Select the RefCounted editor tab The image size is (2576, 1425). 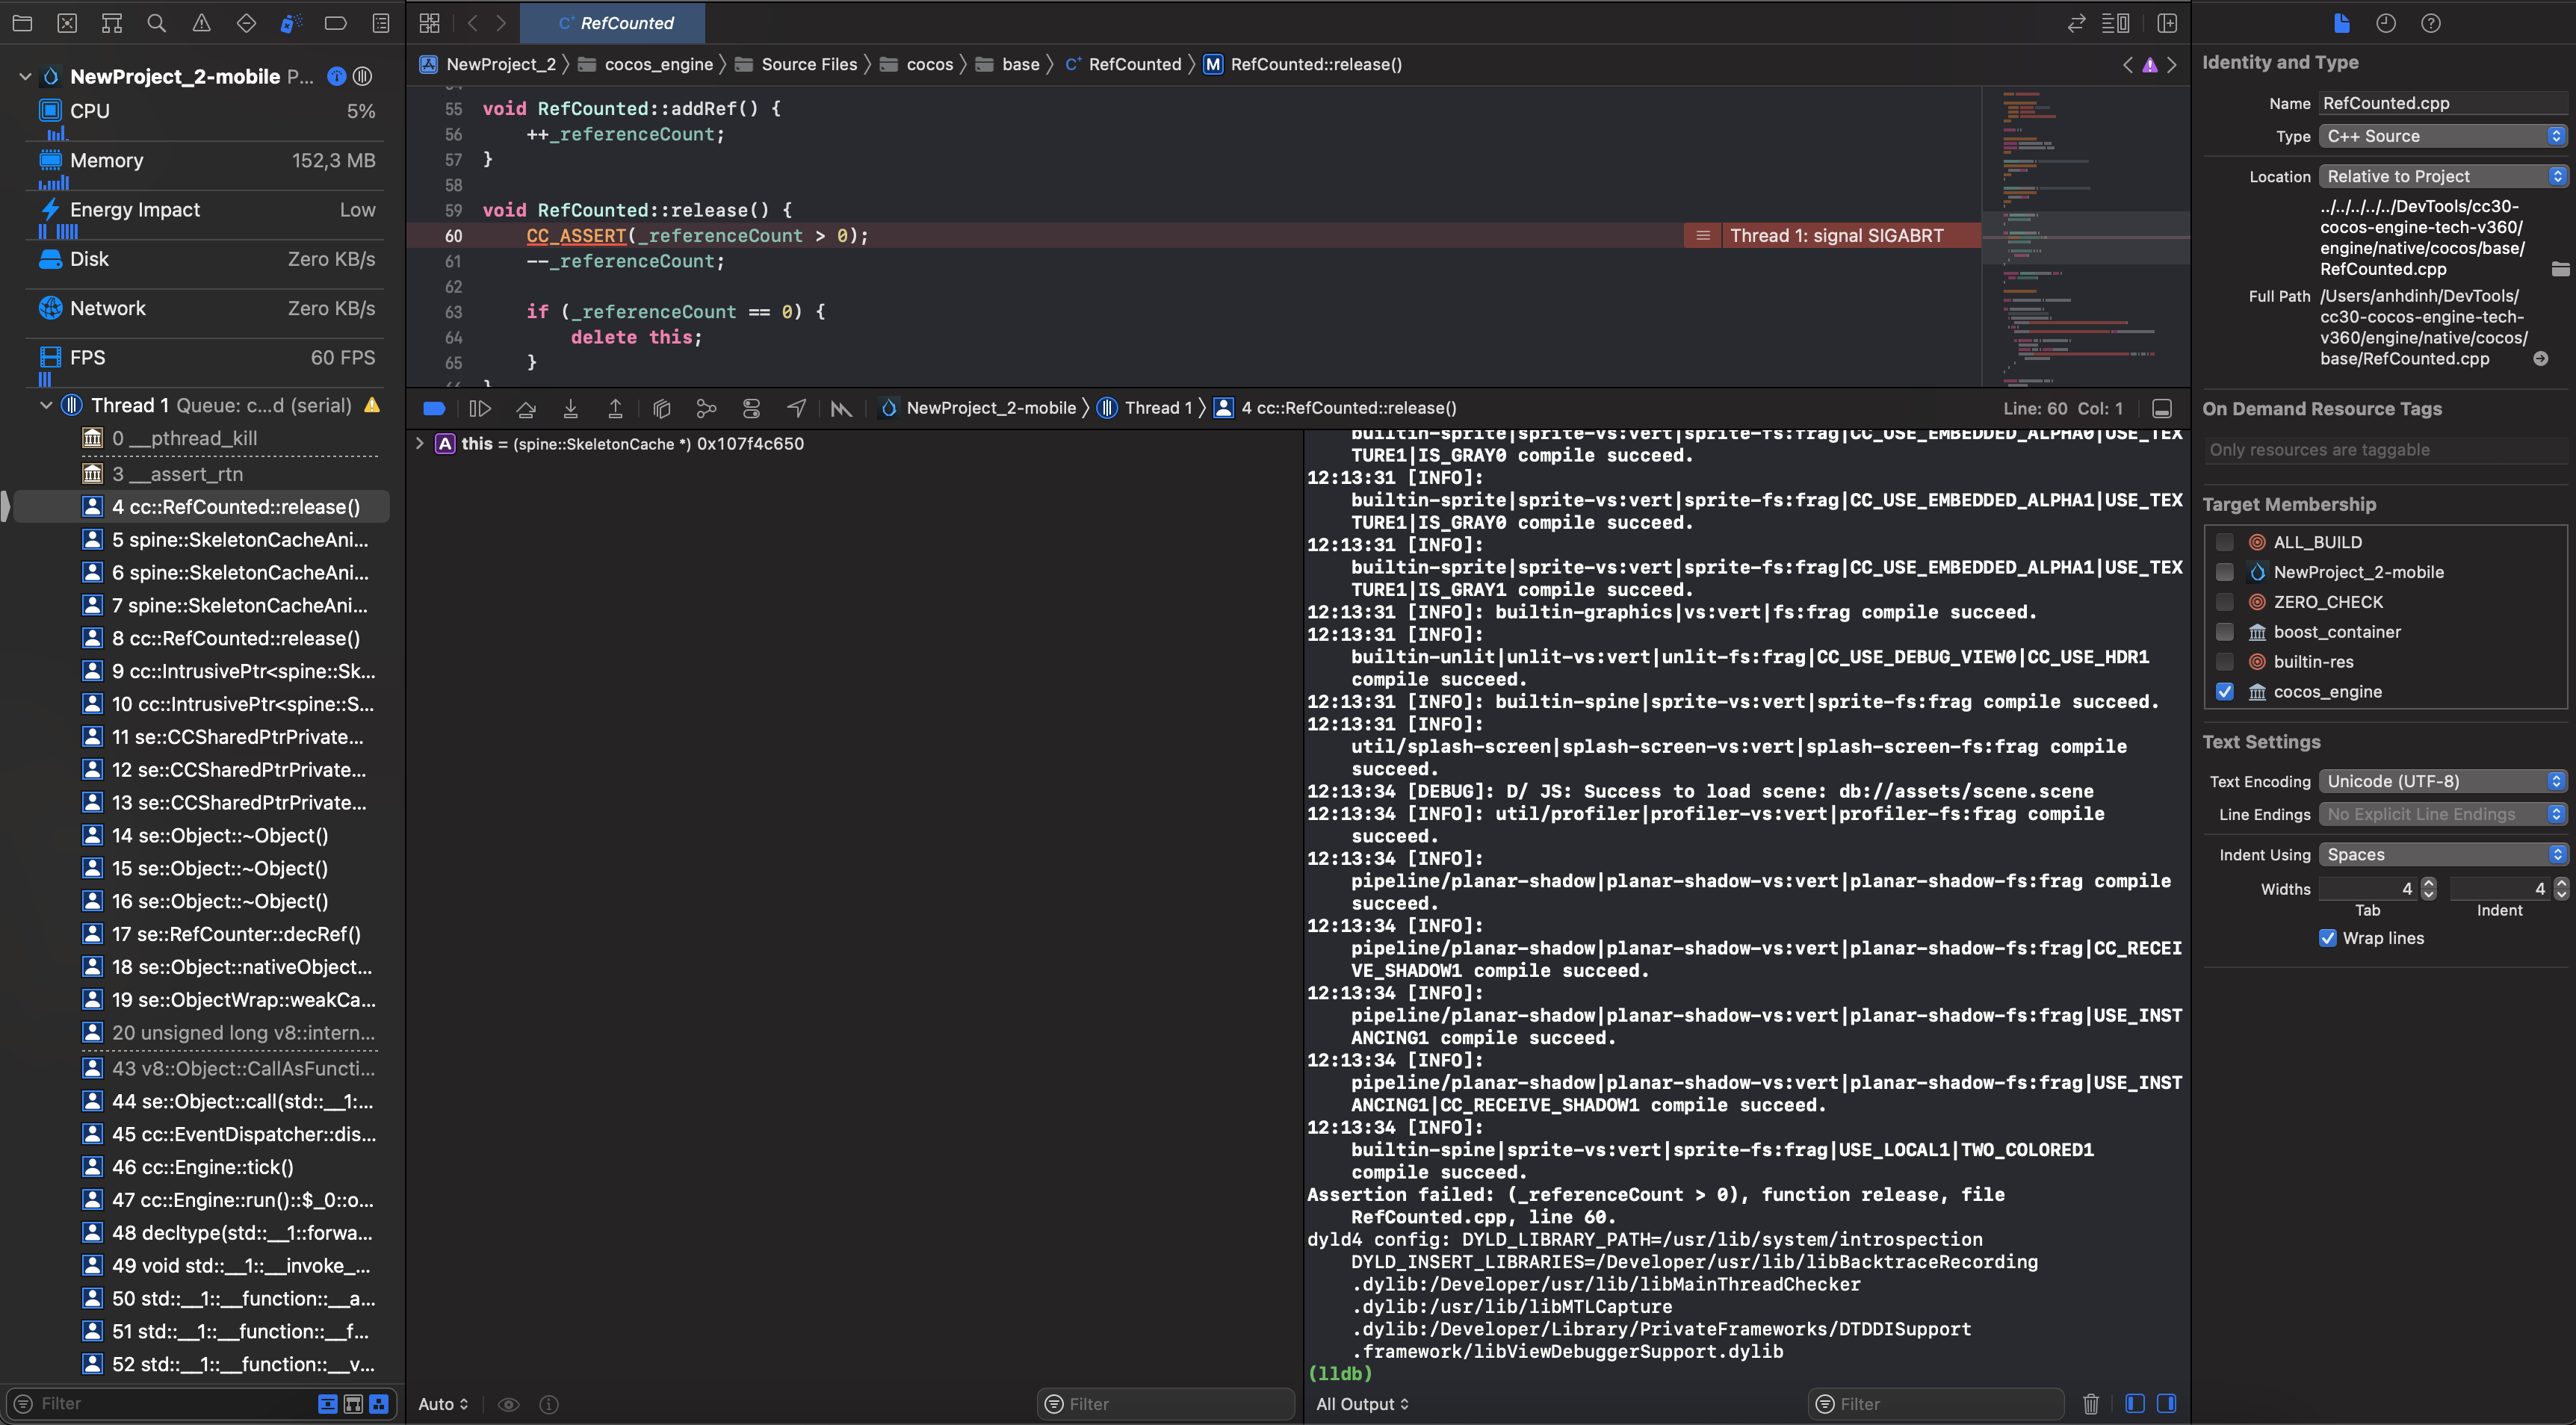(614, 23)
